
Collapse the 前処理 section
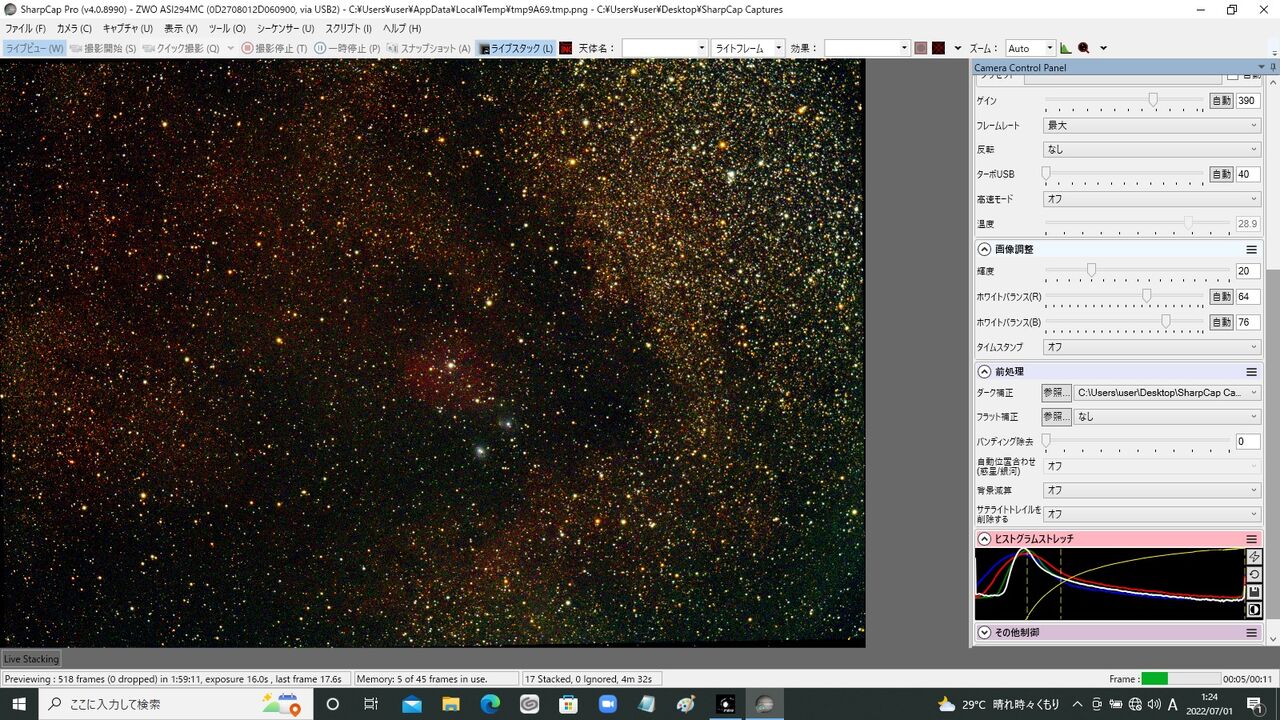[x=984, y=371]
